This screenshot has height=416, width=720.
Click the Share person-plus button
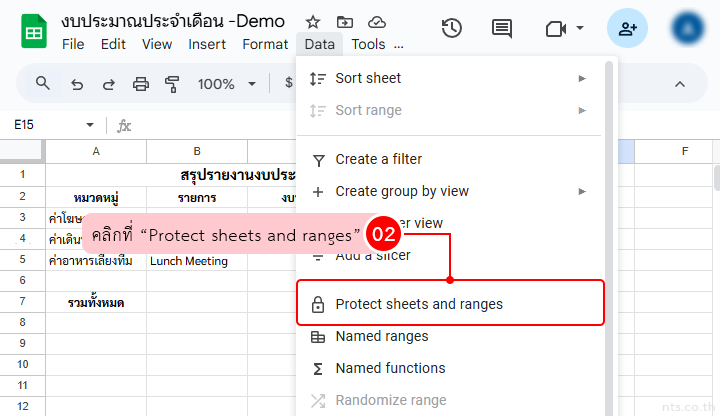[627, 28]
